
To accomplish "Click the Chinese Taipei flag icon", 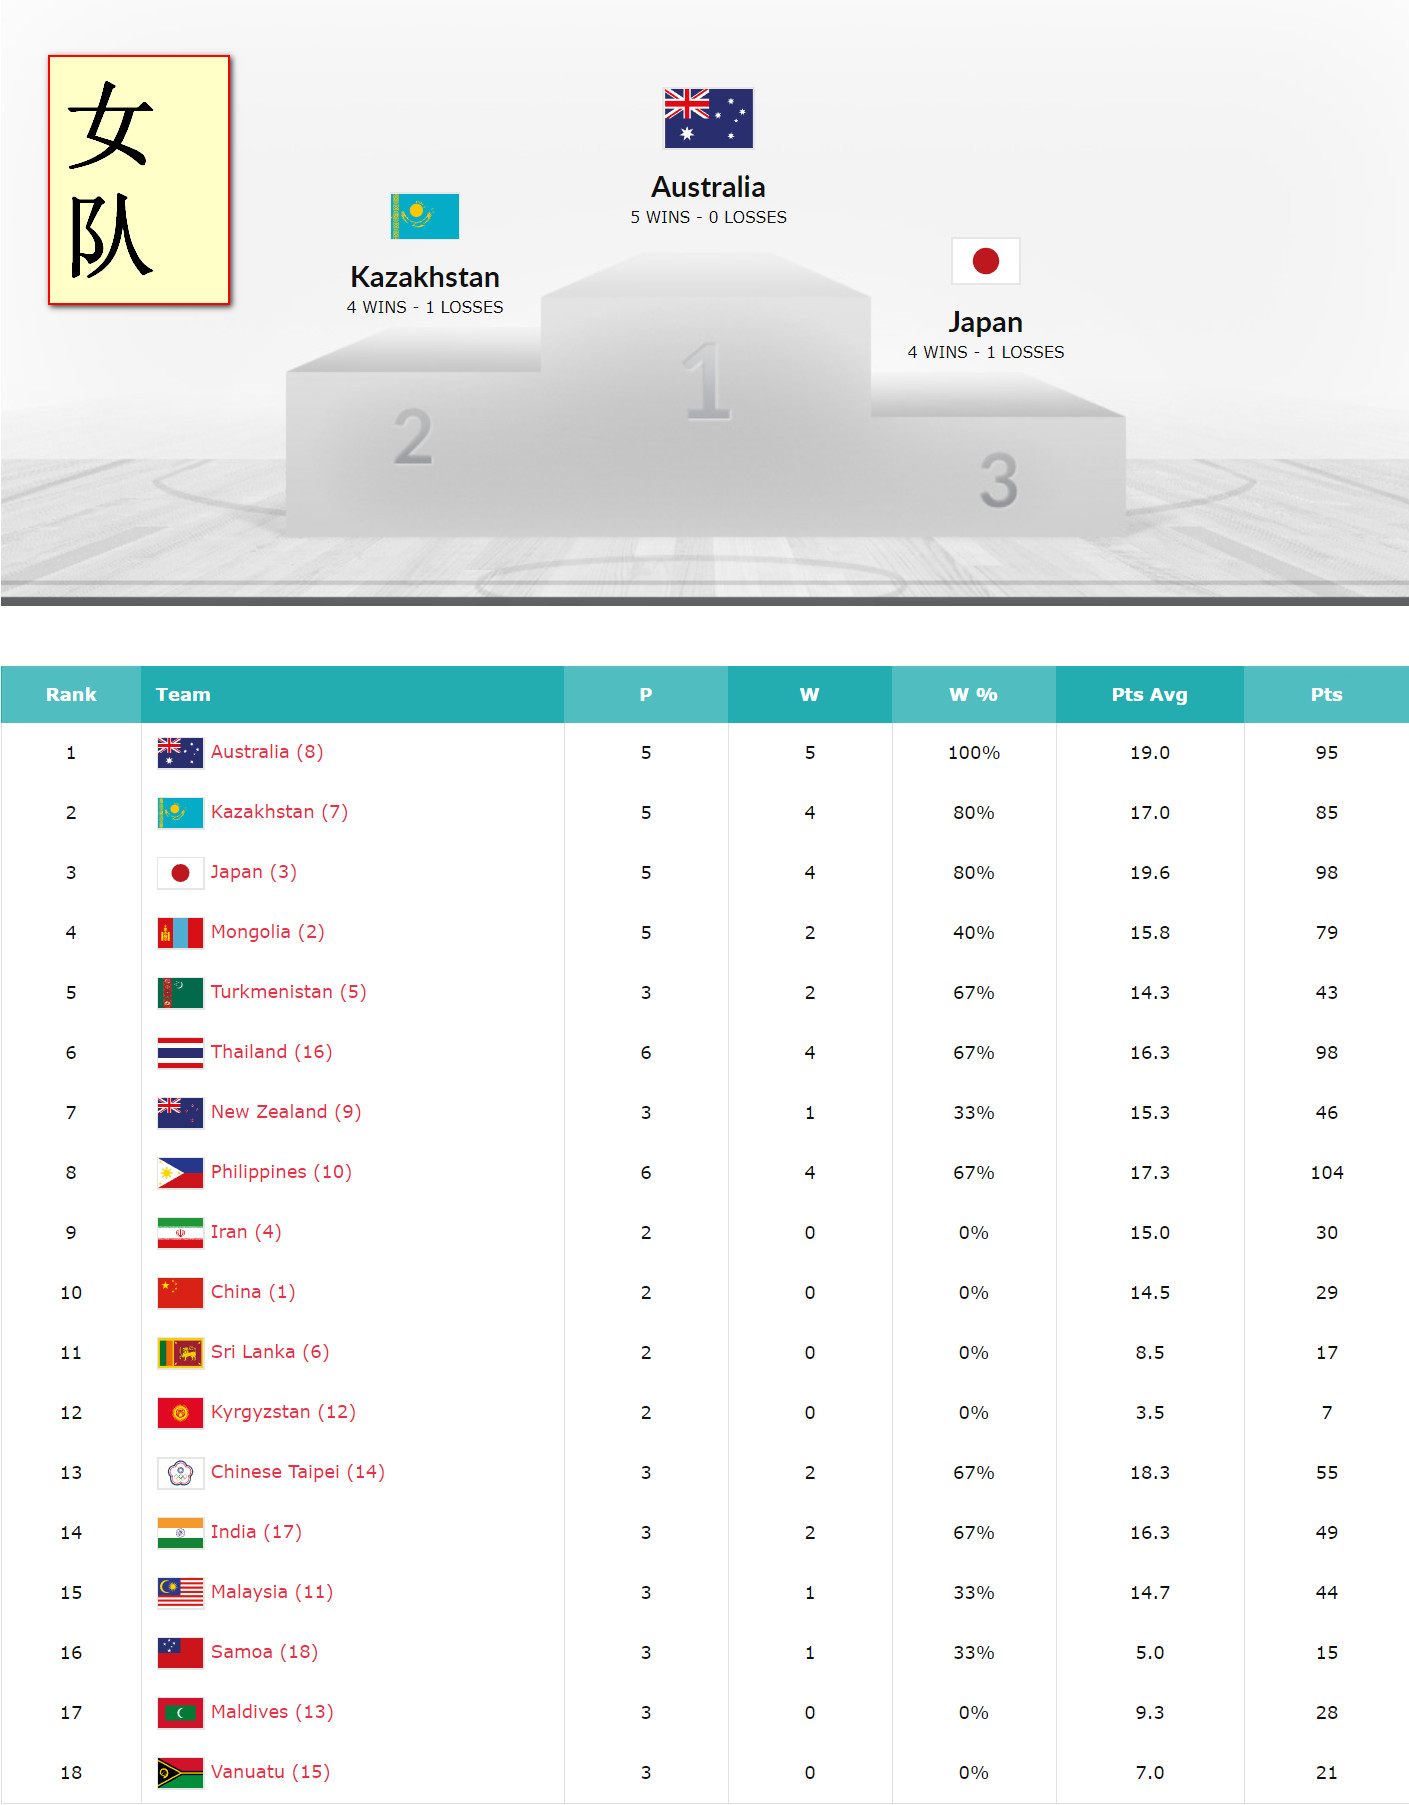I will tap(180, 1472).
